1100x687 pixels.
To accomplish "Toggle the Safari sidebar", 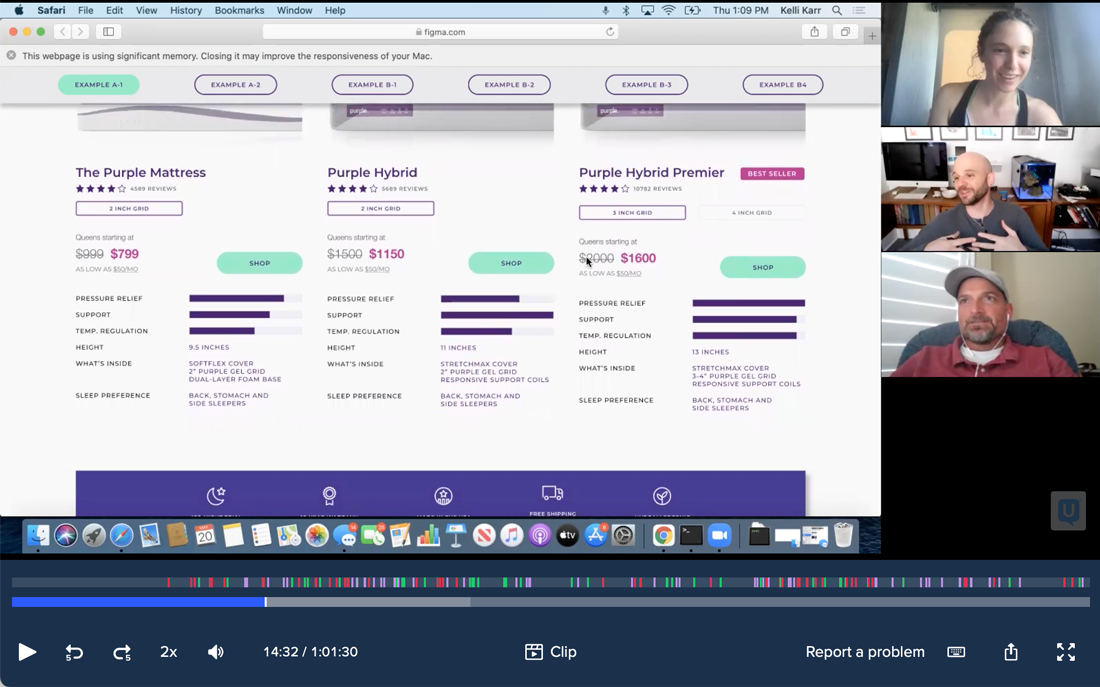I will (109, 32).
